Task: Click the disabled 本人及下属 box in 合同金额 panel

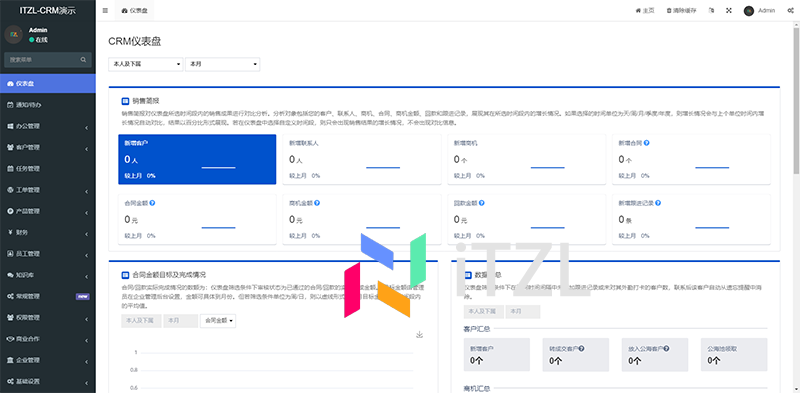Action: (141, 321)
